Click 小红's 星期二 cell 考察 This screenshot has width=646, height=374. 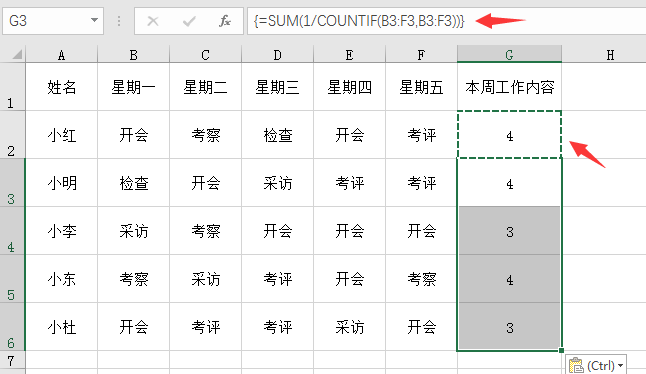(x=205, y=135)
